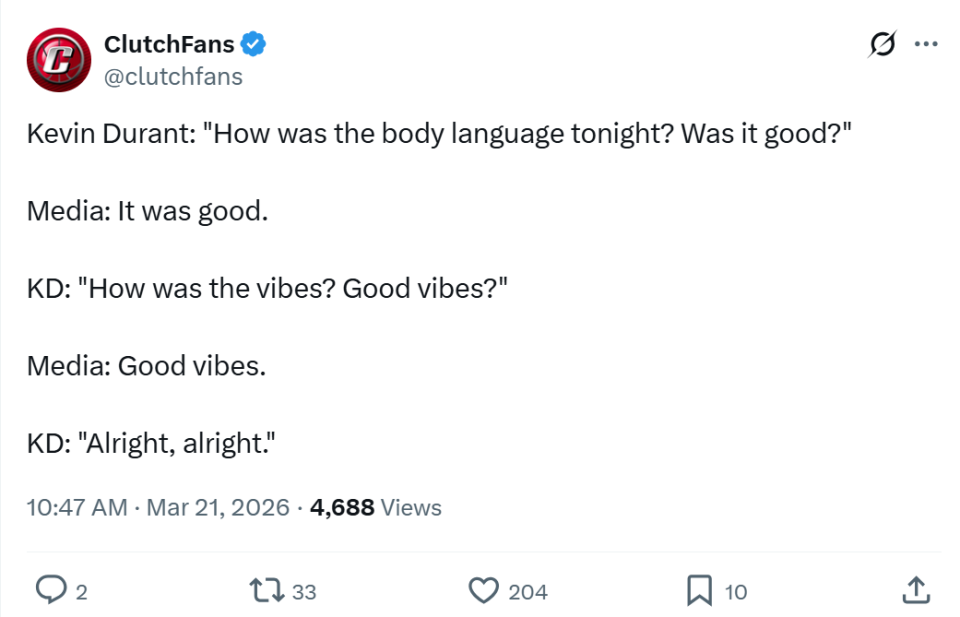960x617 pixels.
Task: Open the three-dot more options menu
Action: coord(927,45)
